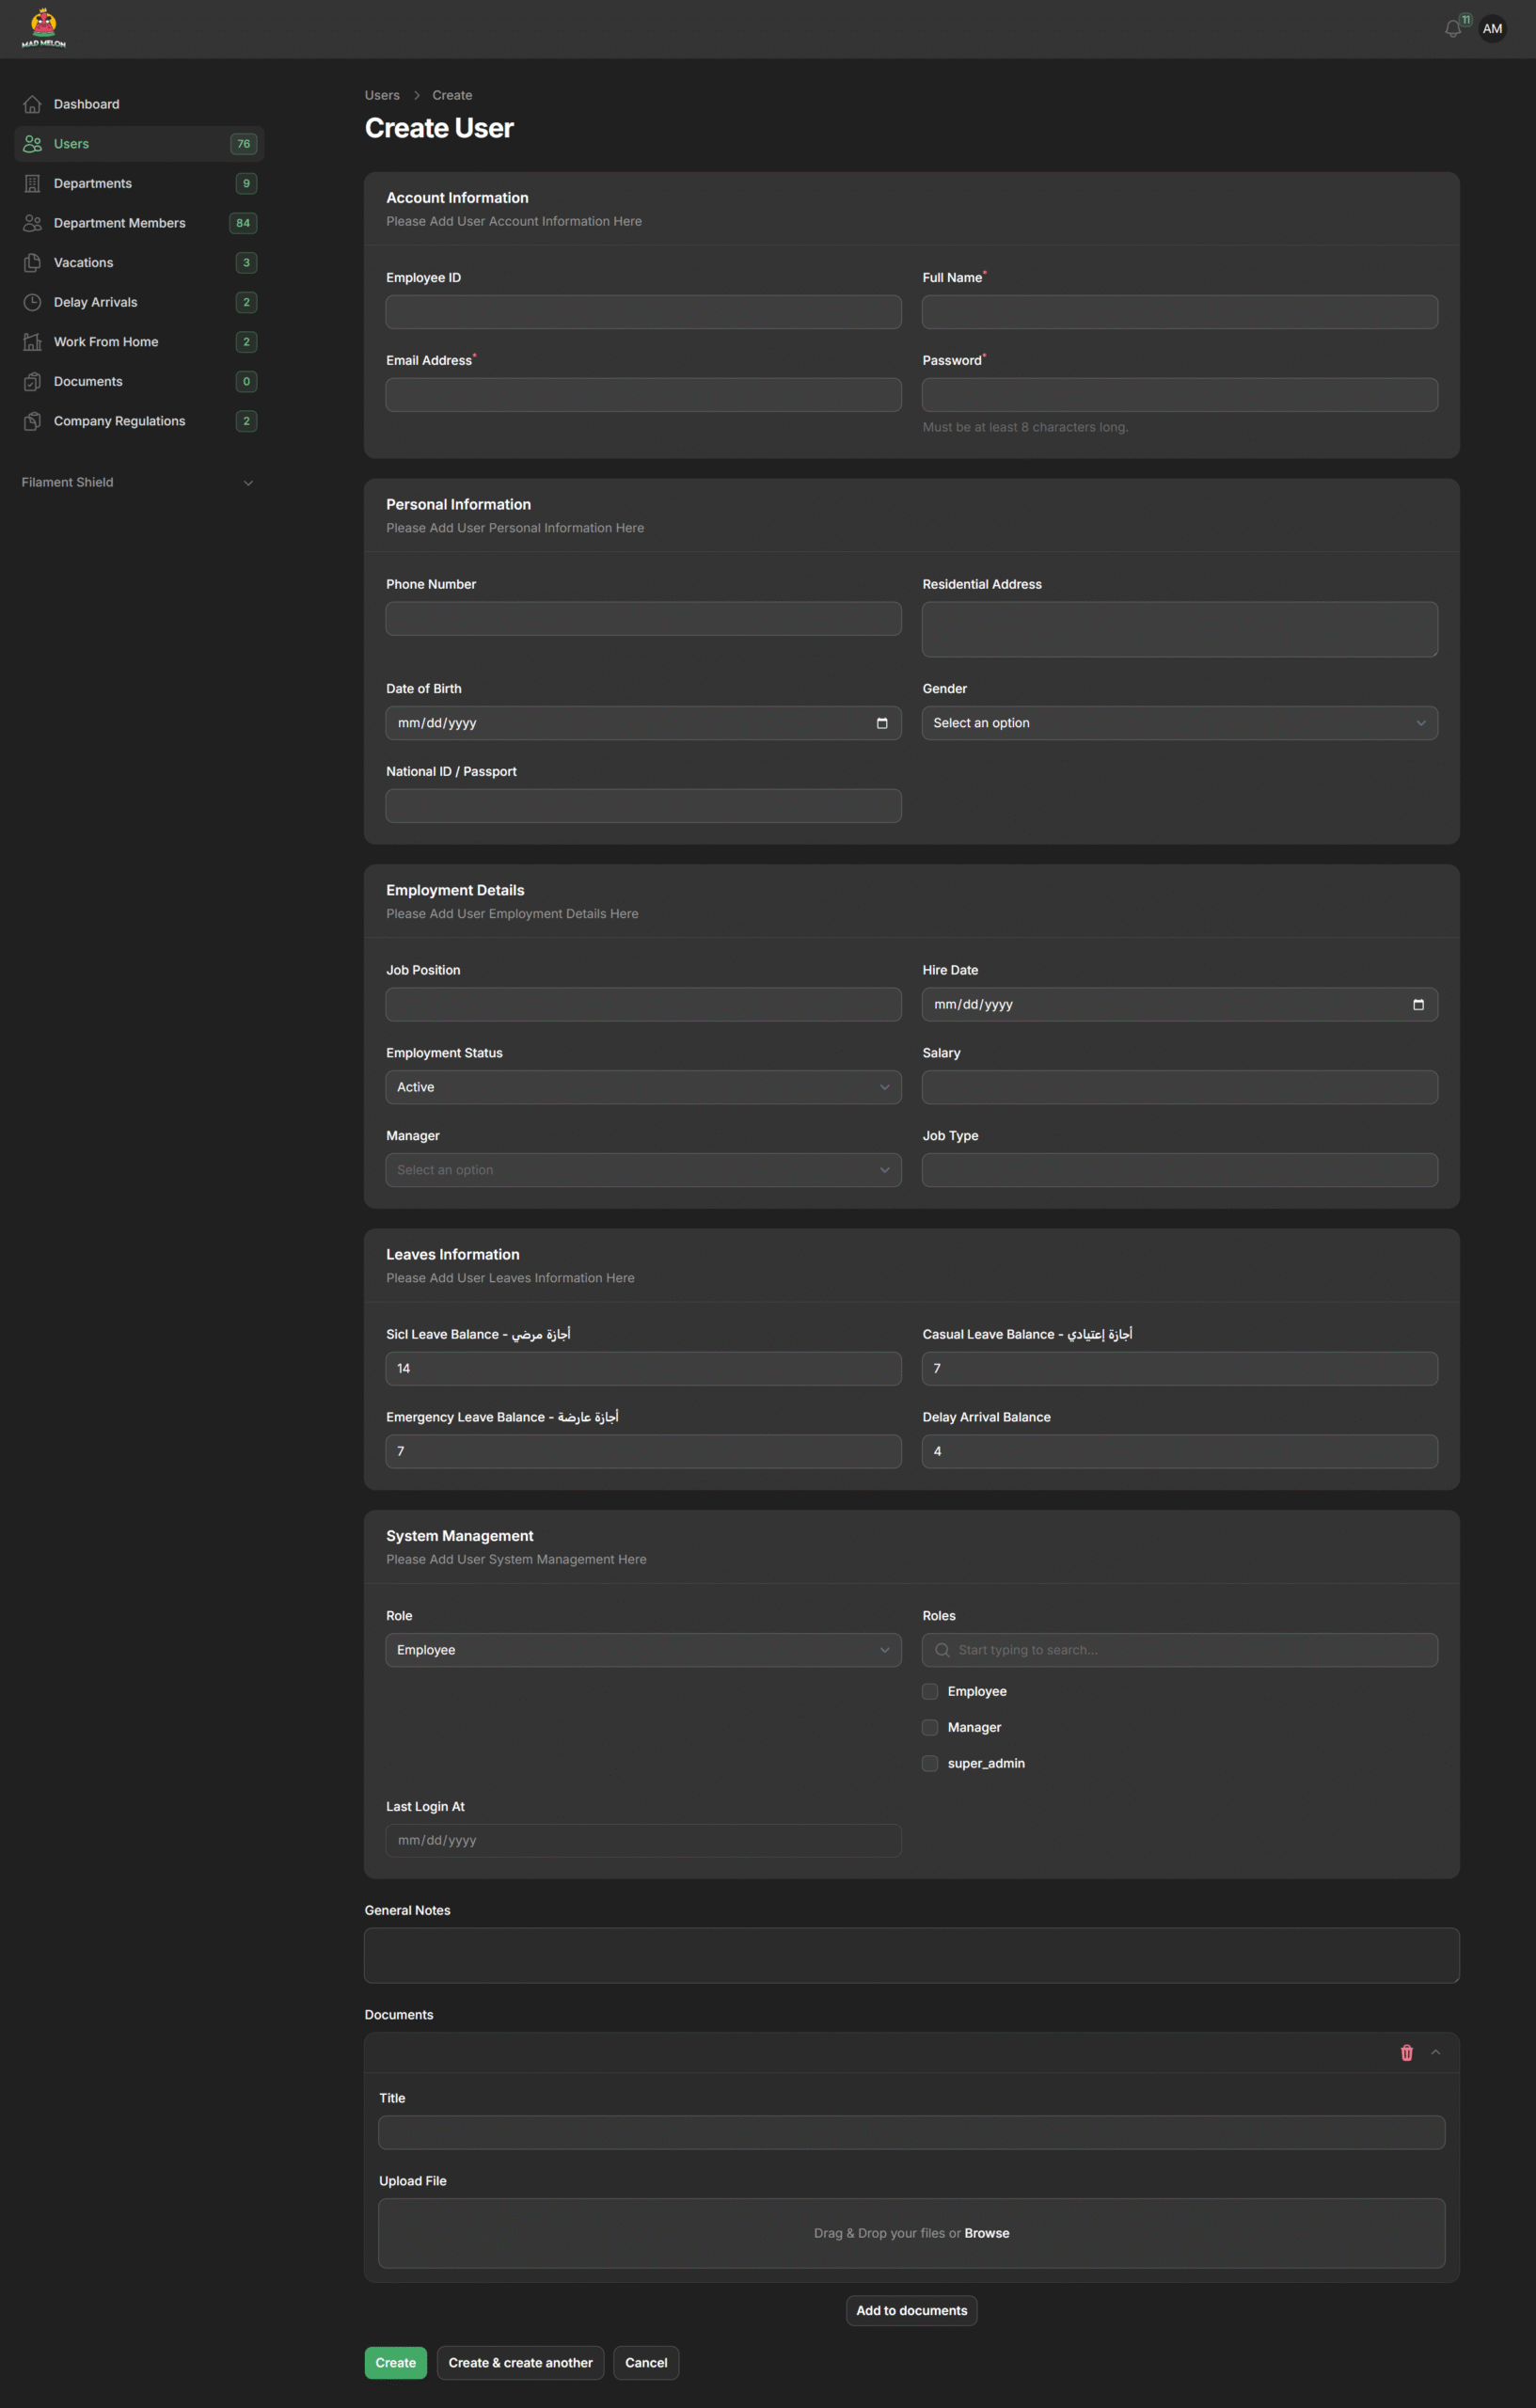Click the Delay Arrivals clock icon

tap(32, 302)
